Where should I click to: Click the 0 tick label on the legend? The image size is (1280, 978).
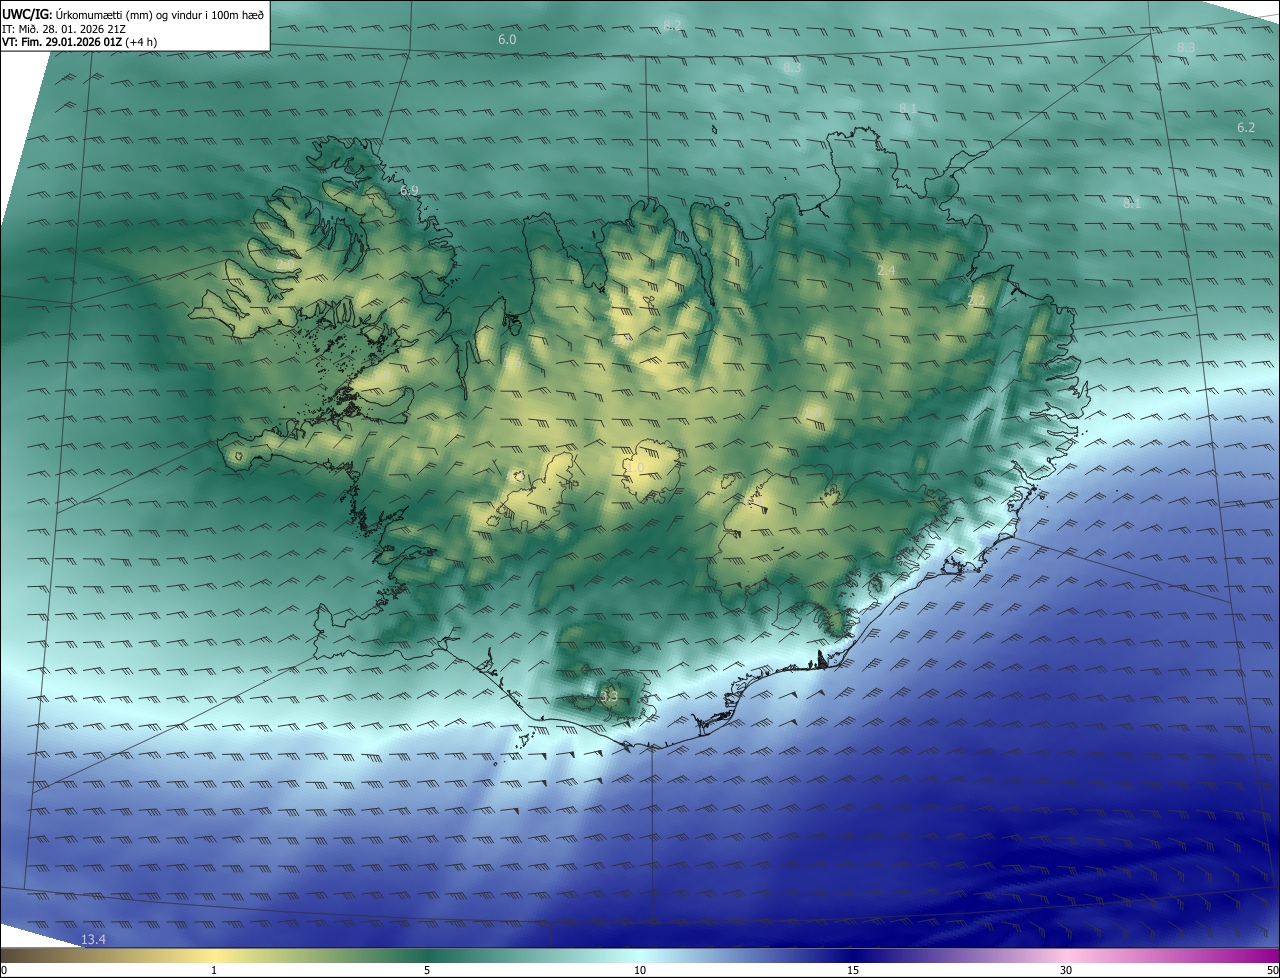[x=4, y=970]
